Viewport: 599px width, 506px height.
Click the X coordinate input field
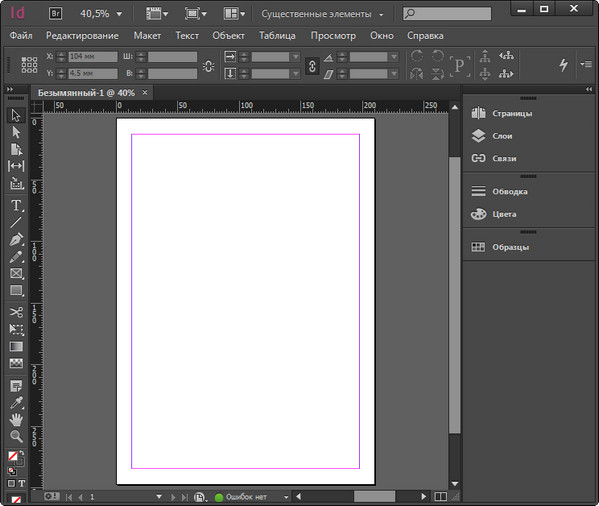click(93, 57)
